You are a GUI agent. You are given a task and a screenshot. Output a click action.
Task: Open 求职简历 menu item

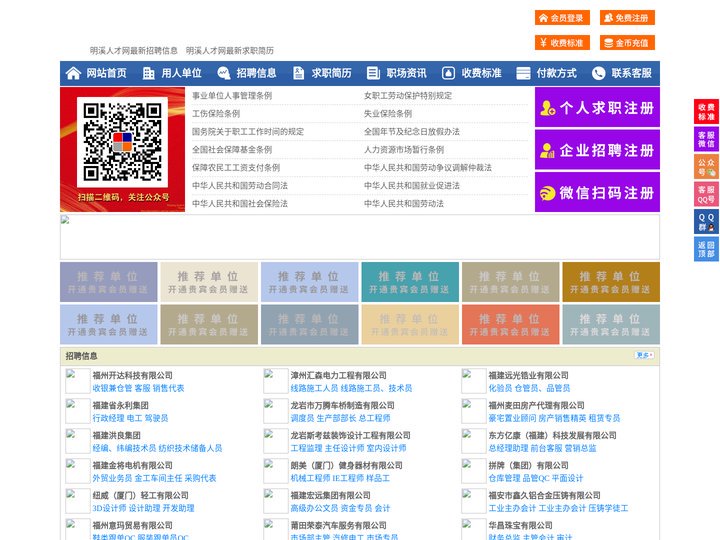[332, 73]
